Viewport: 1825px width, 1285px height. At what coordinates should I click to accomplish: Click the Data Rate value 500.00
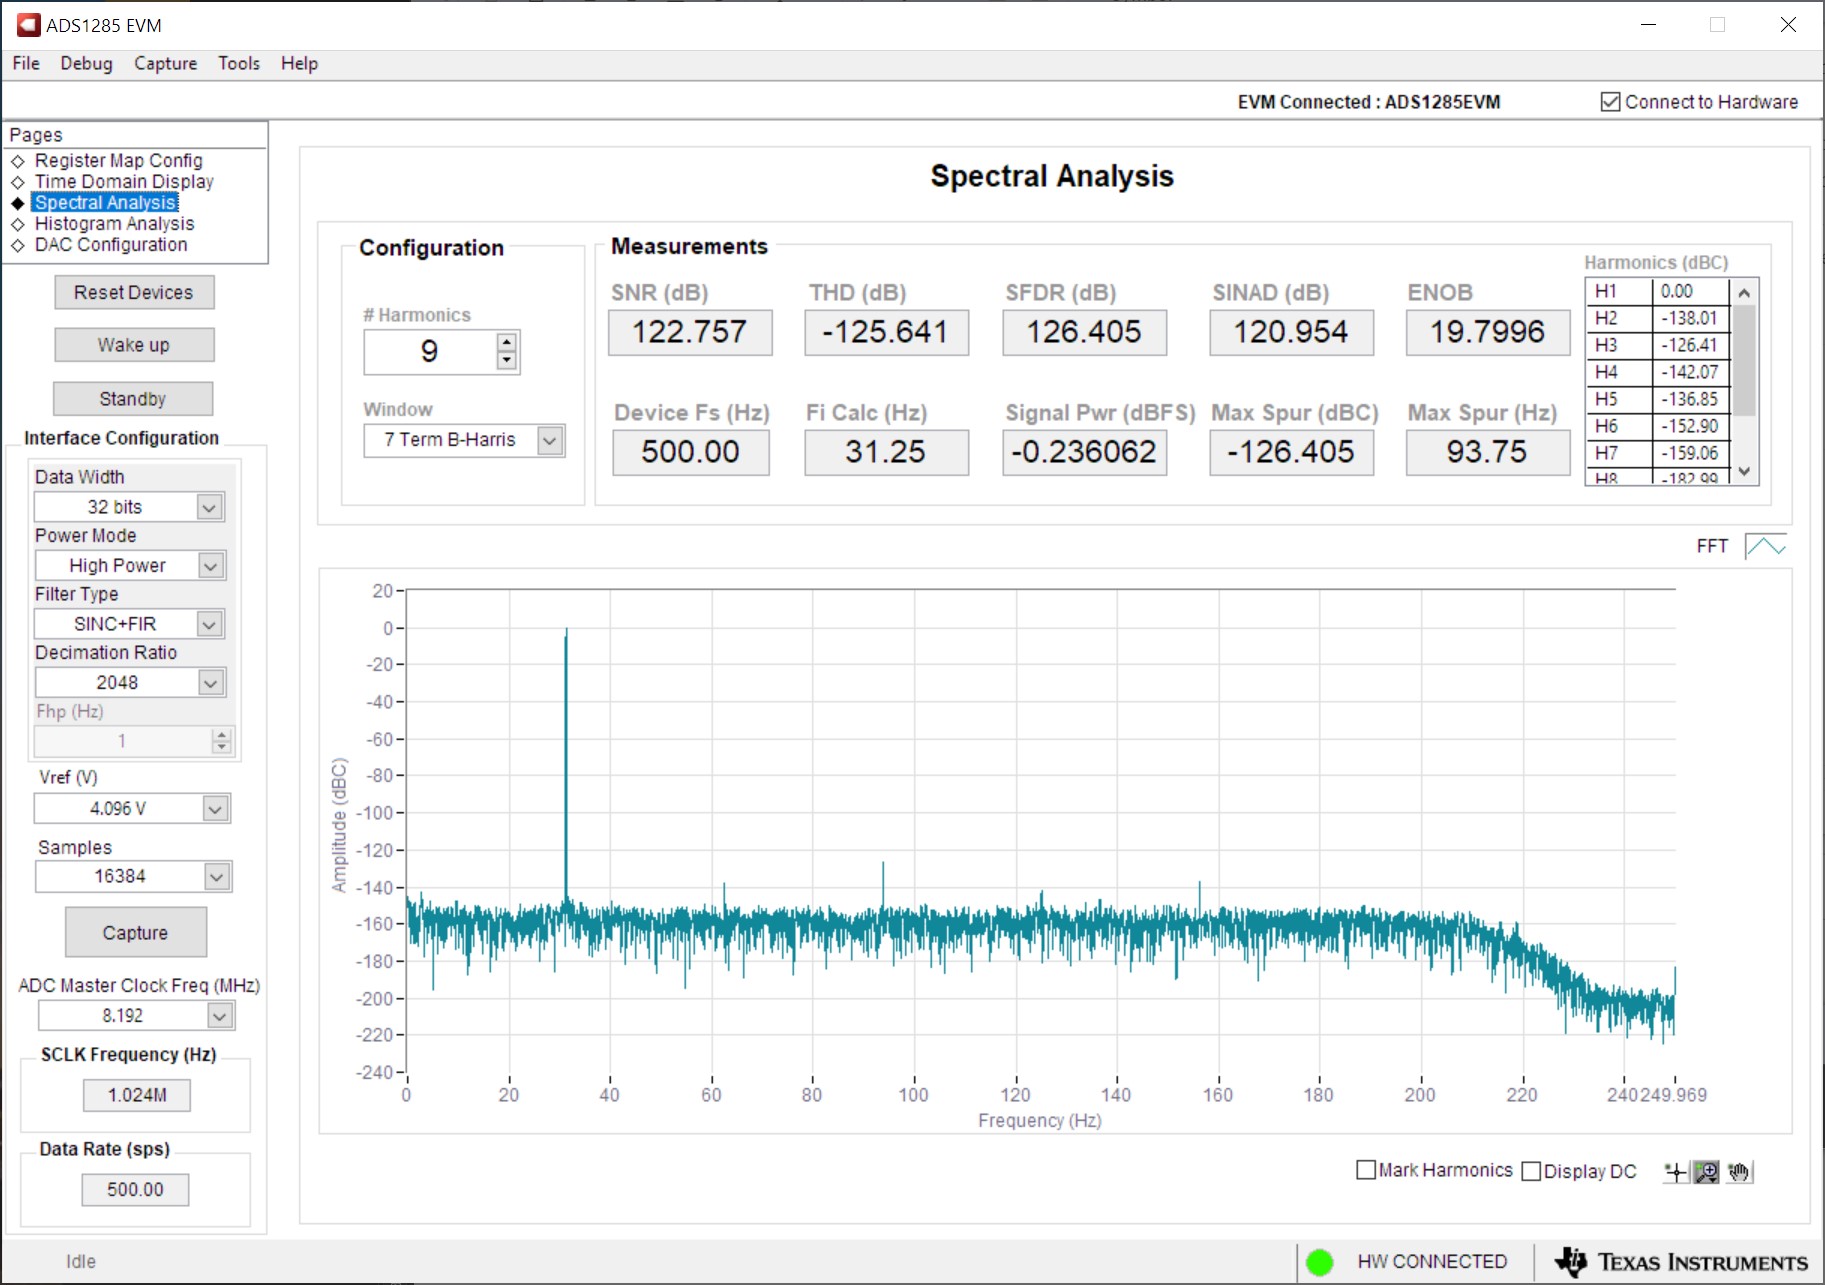pyautogui.click(x=135, y=1189)
